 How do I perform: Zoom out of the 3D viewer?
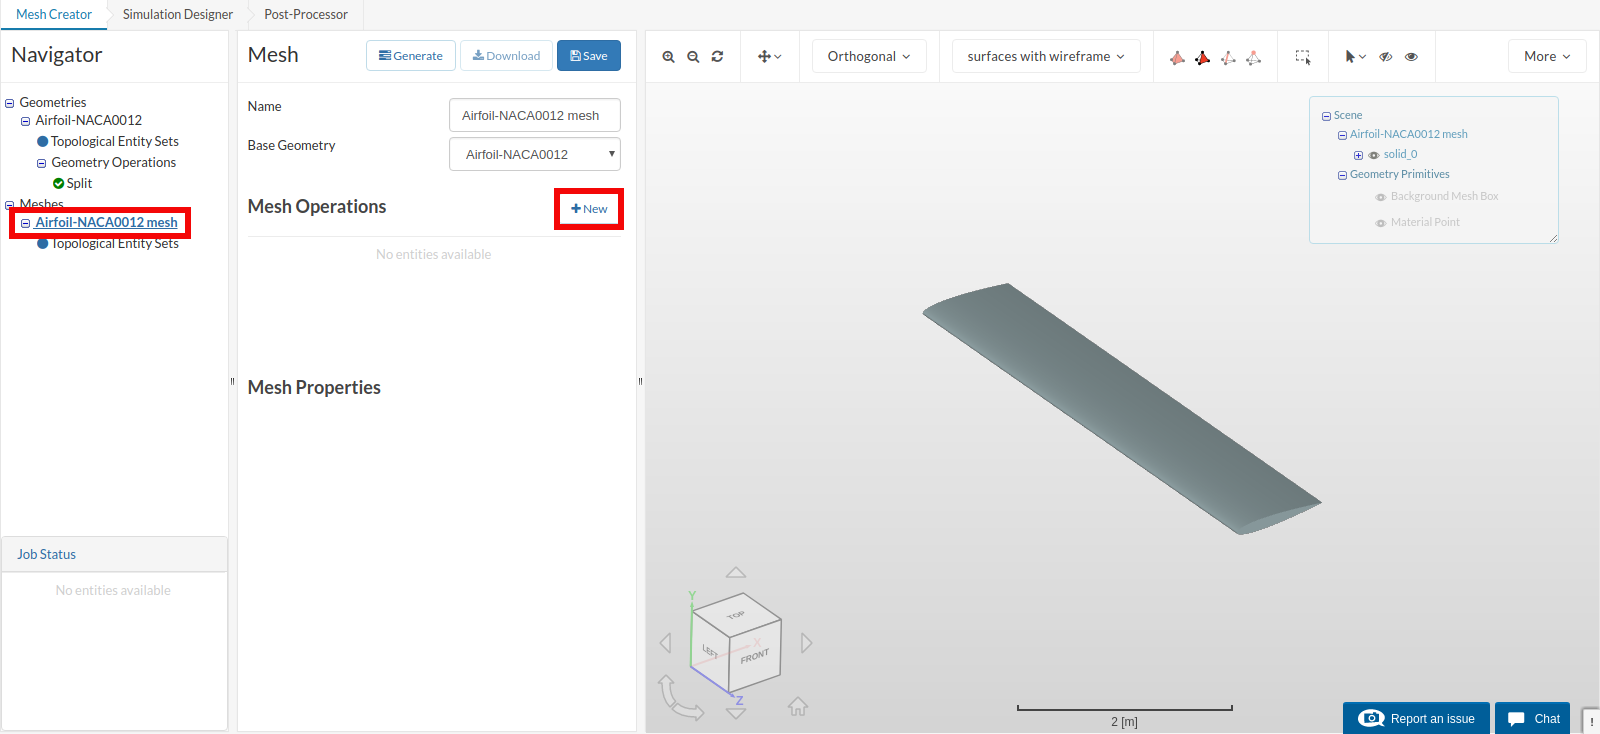click(693, 57)
